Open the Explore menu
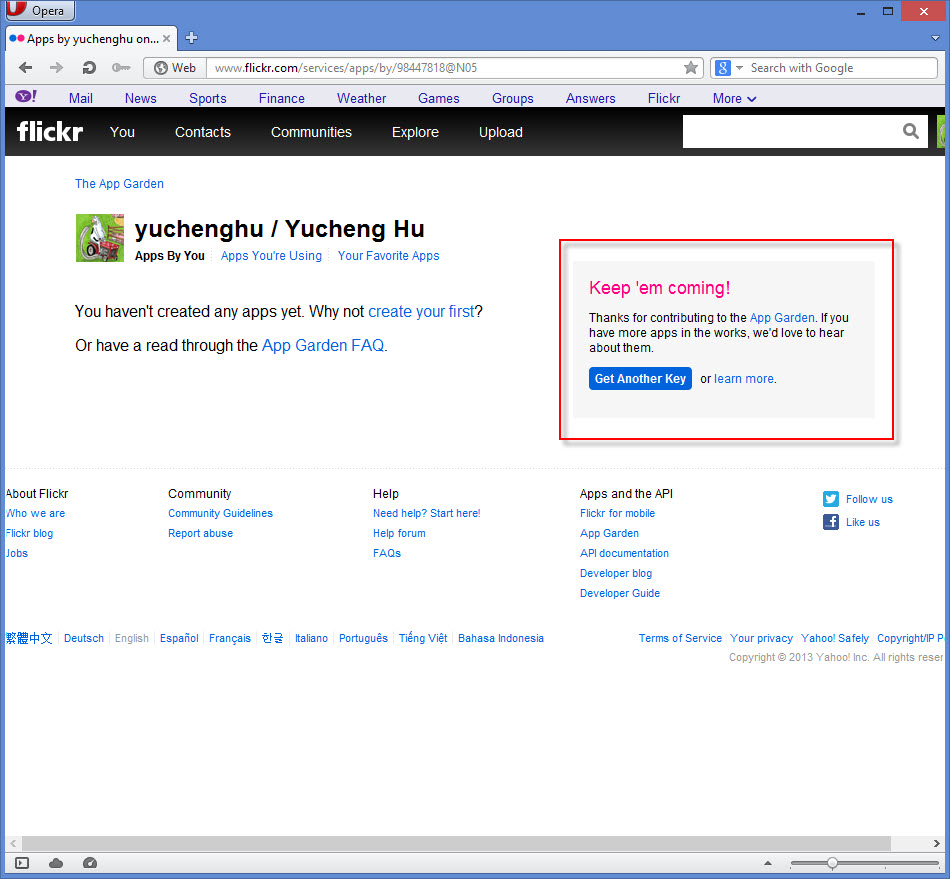Screen dimensions: 950x879 click(415, 132)
